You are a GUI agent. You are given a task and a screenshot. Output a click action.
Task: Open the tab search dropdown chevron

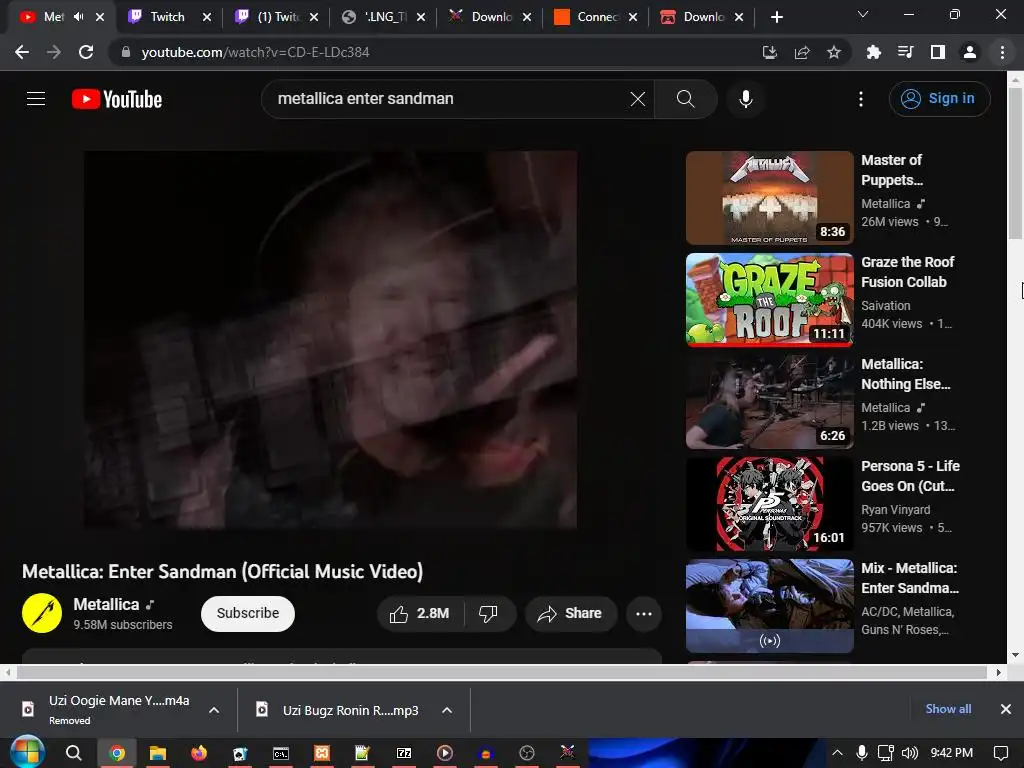pos(863,14)
